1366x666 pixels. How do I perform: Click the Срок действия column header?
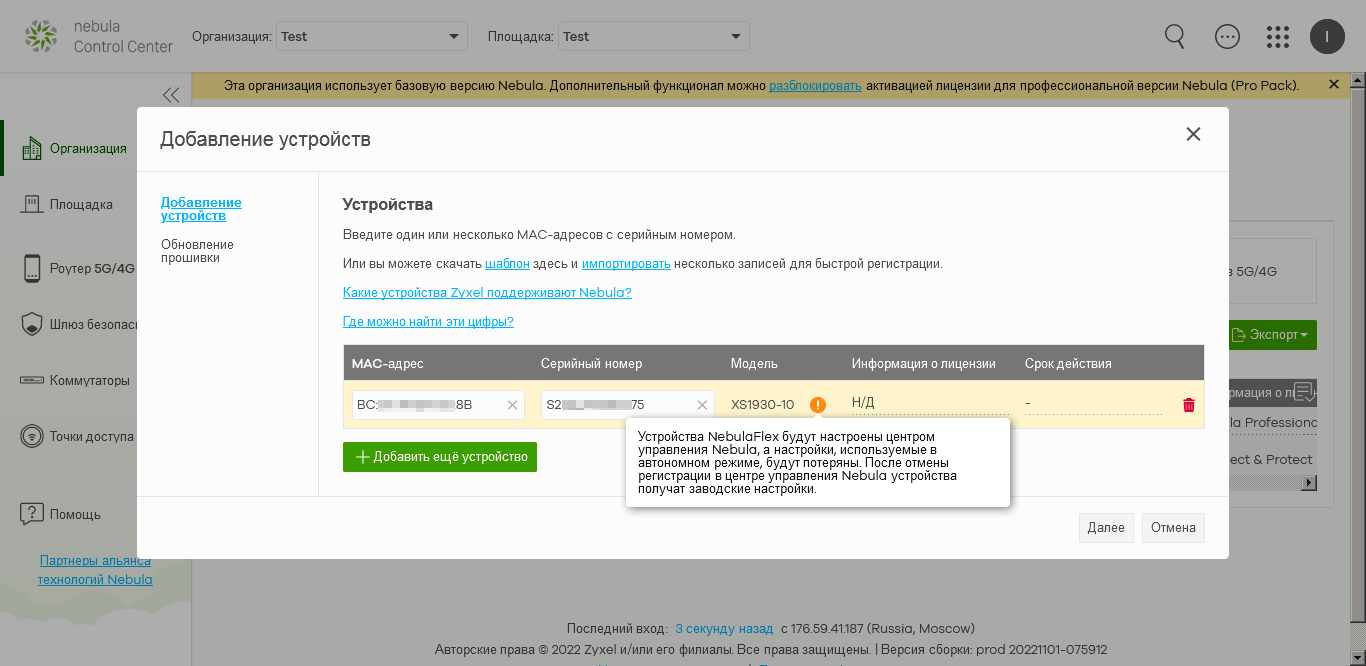click(x=1068, y=363)
